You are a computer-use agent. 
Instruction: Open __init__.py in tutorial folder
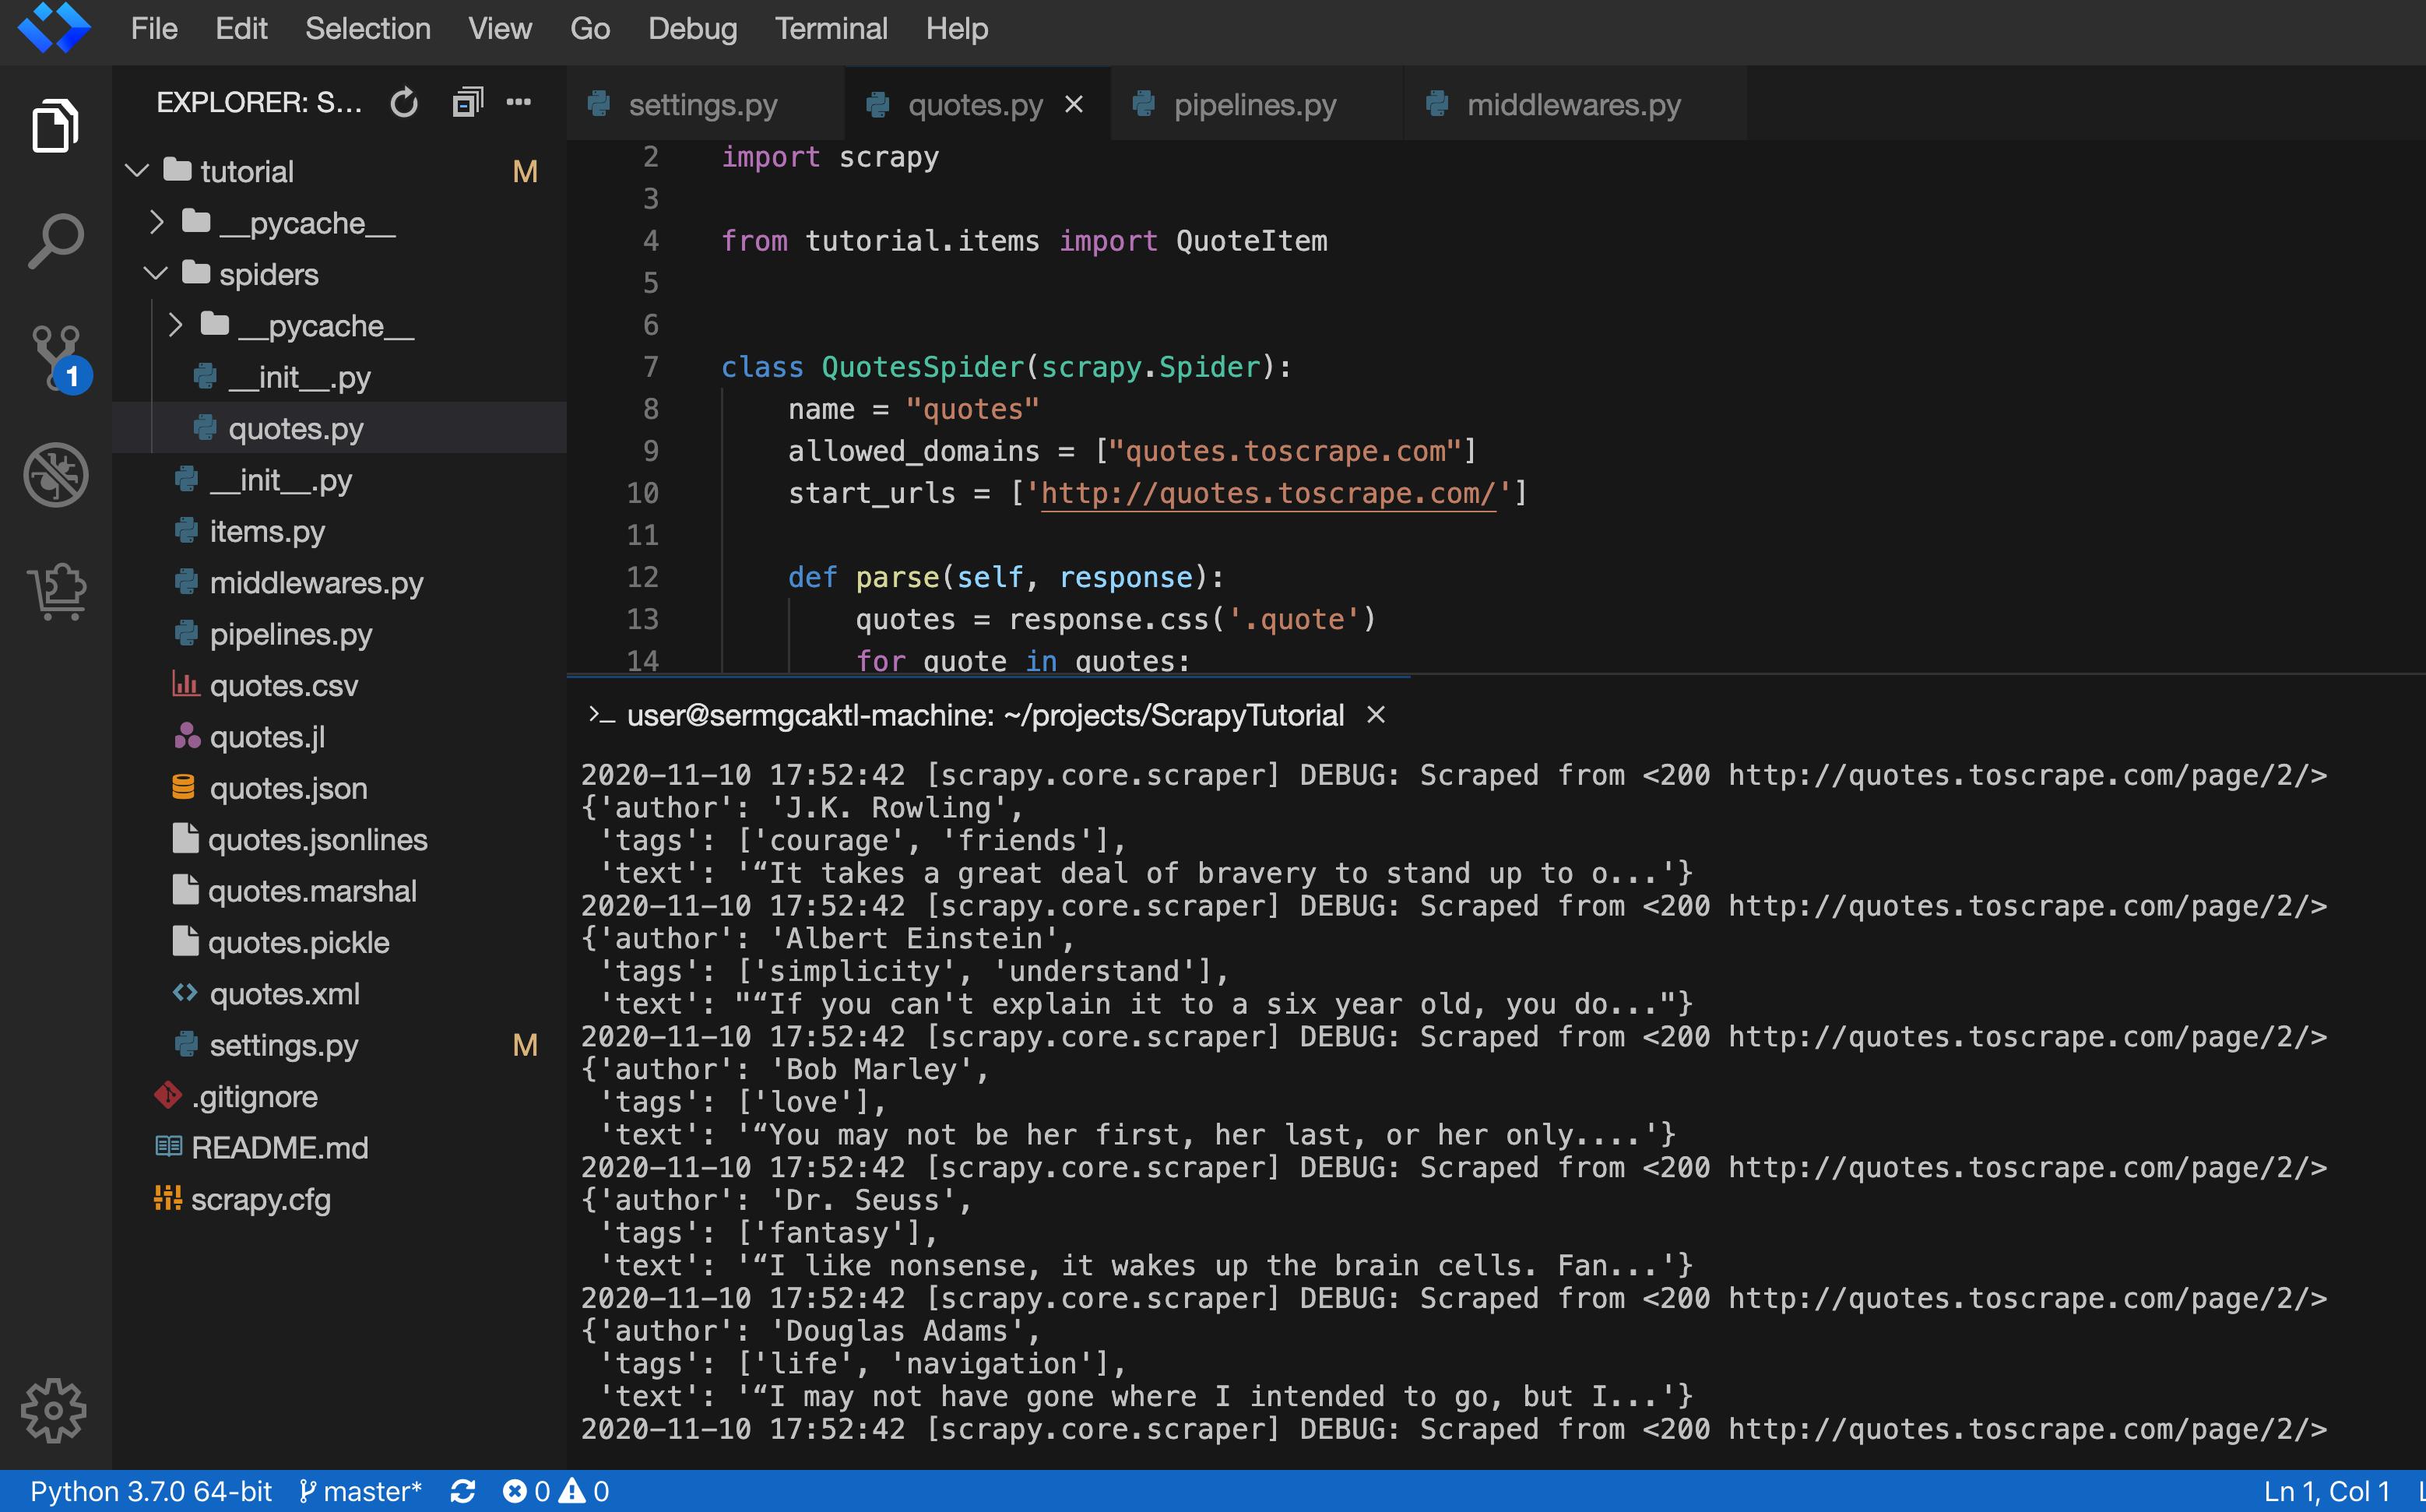coord(340,480)
